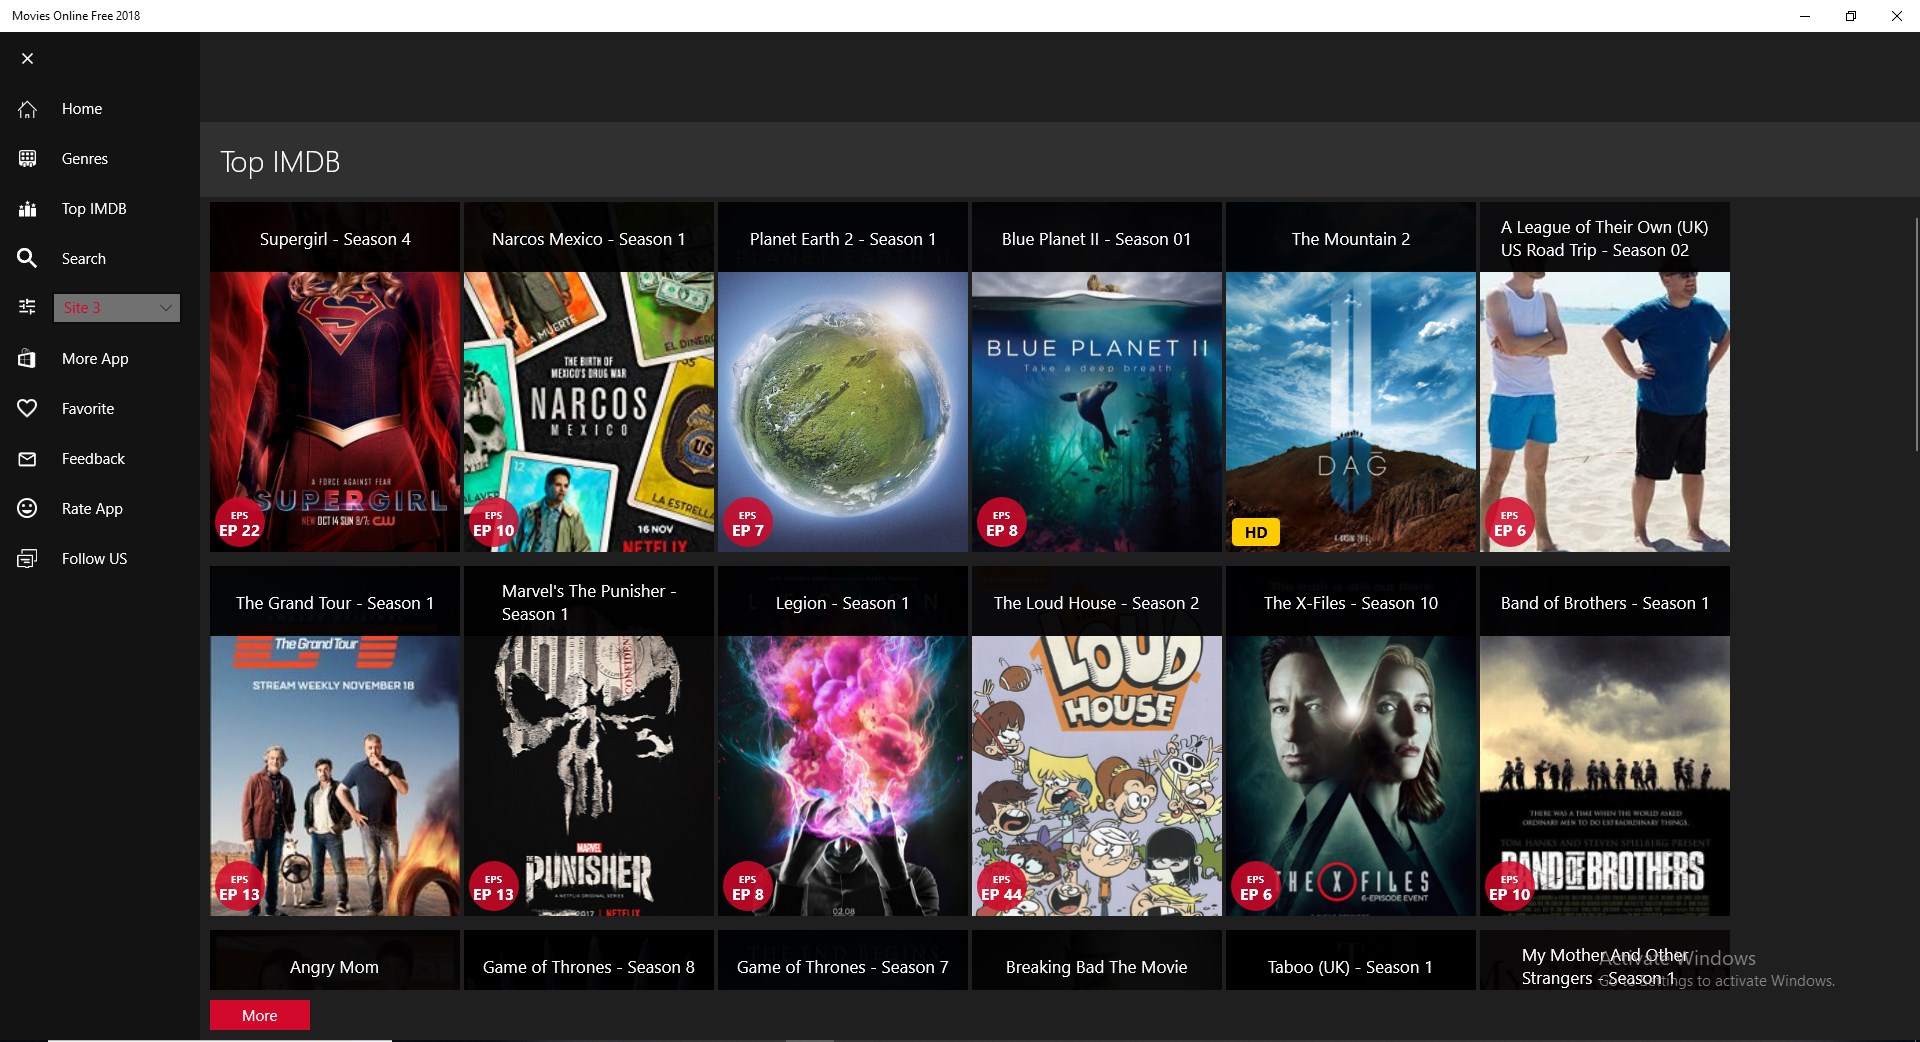Click EP 44 badge on The Loud House
The height and width of the screenshot is (1042, 1920).
click(x=1001, y=887)
